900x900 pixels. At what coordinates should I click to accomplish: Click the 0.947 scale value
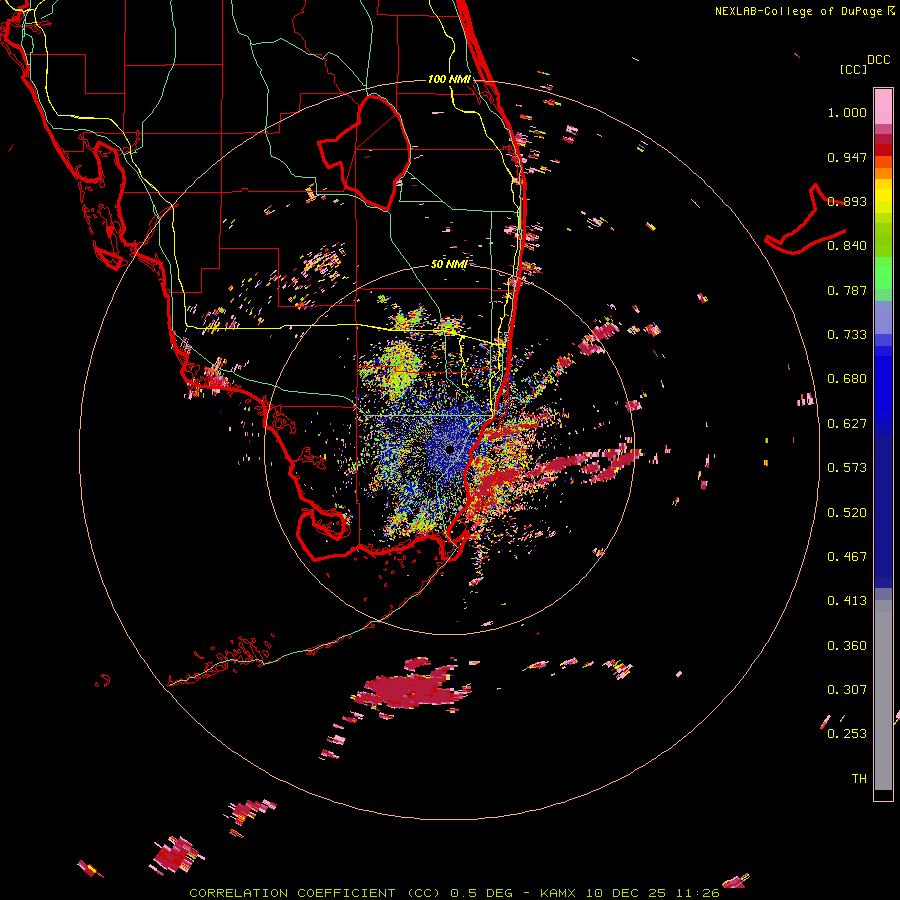[x=847, y=157]
